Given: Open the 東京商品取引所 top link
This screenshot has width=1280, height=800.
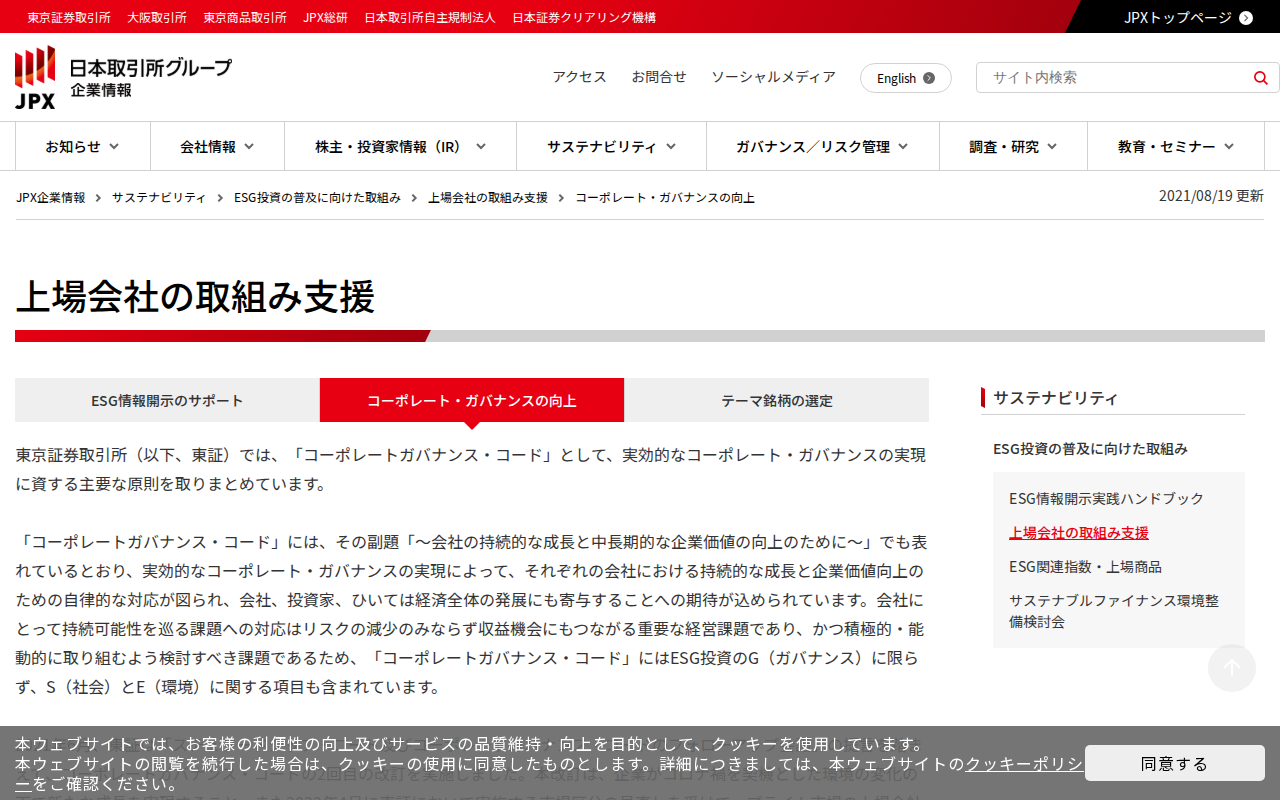Looking at the screenshot, I should [245, 17].
